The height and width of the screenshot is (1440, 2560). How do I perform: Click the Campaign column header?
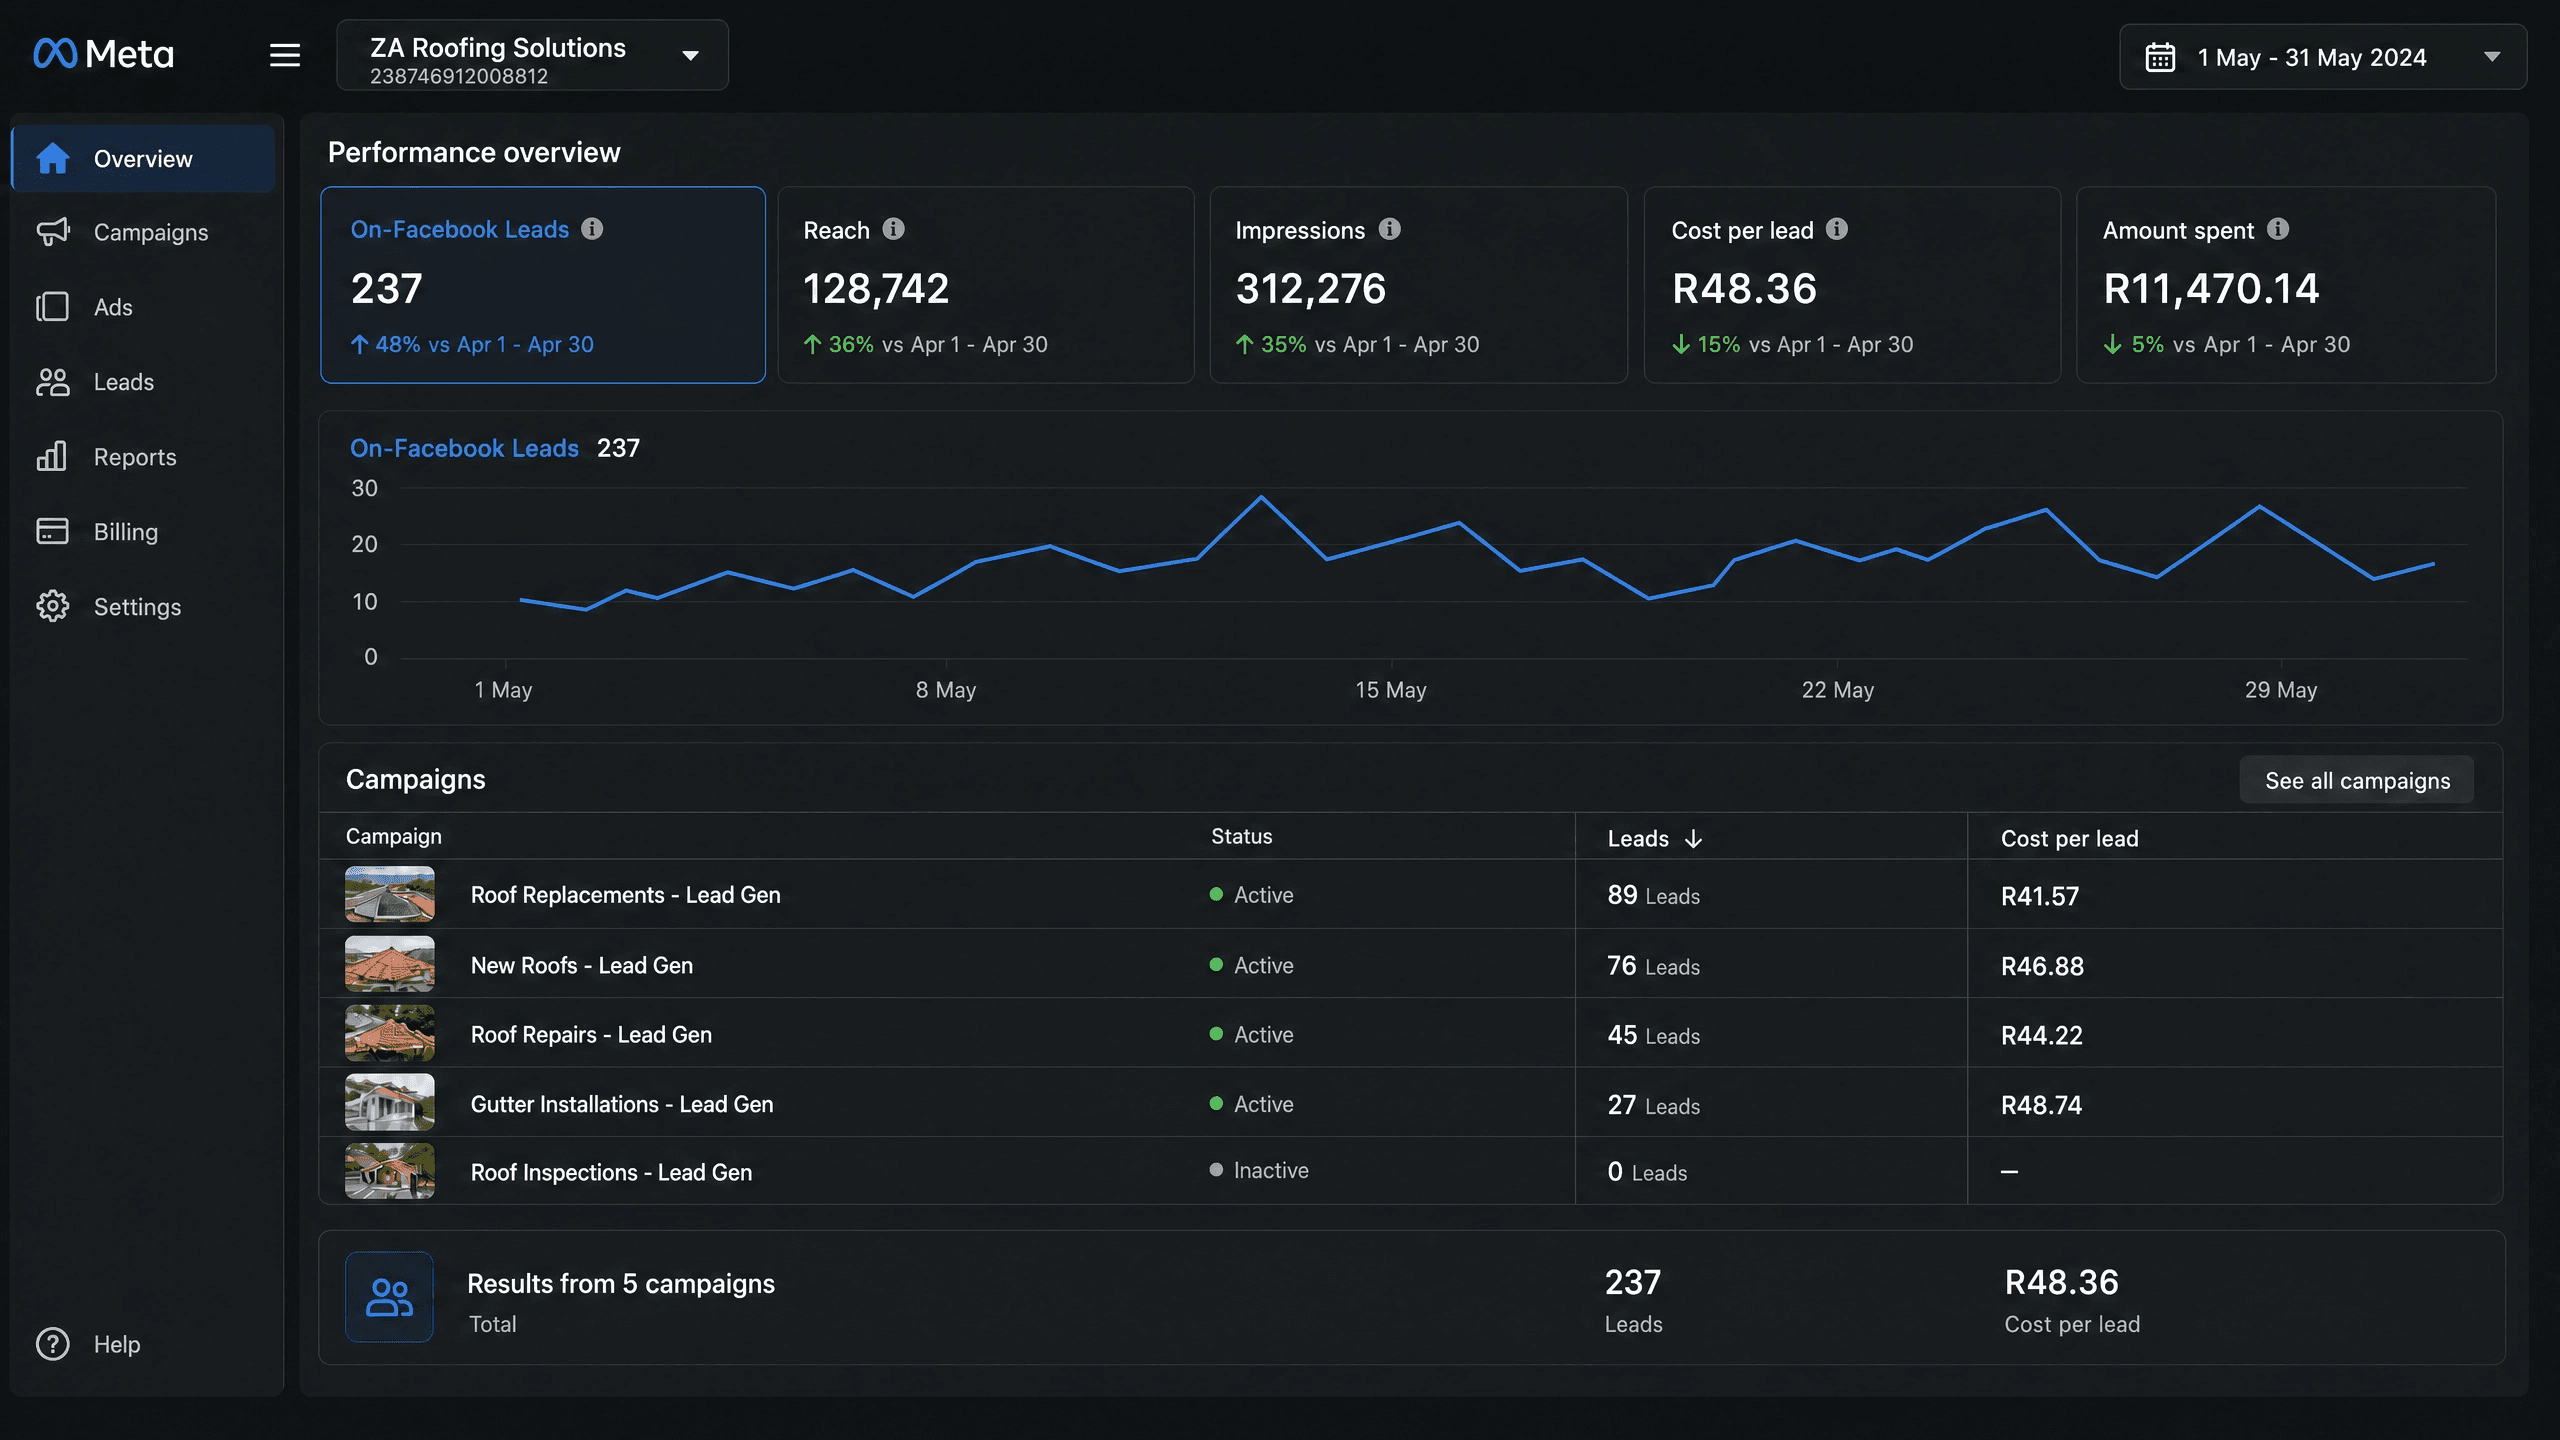[x=393, y=836]
